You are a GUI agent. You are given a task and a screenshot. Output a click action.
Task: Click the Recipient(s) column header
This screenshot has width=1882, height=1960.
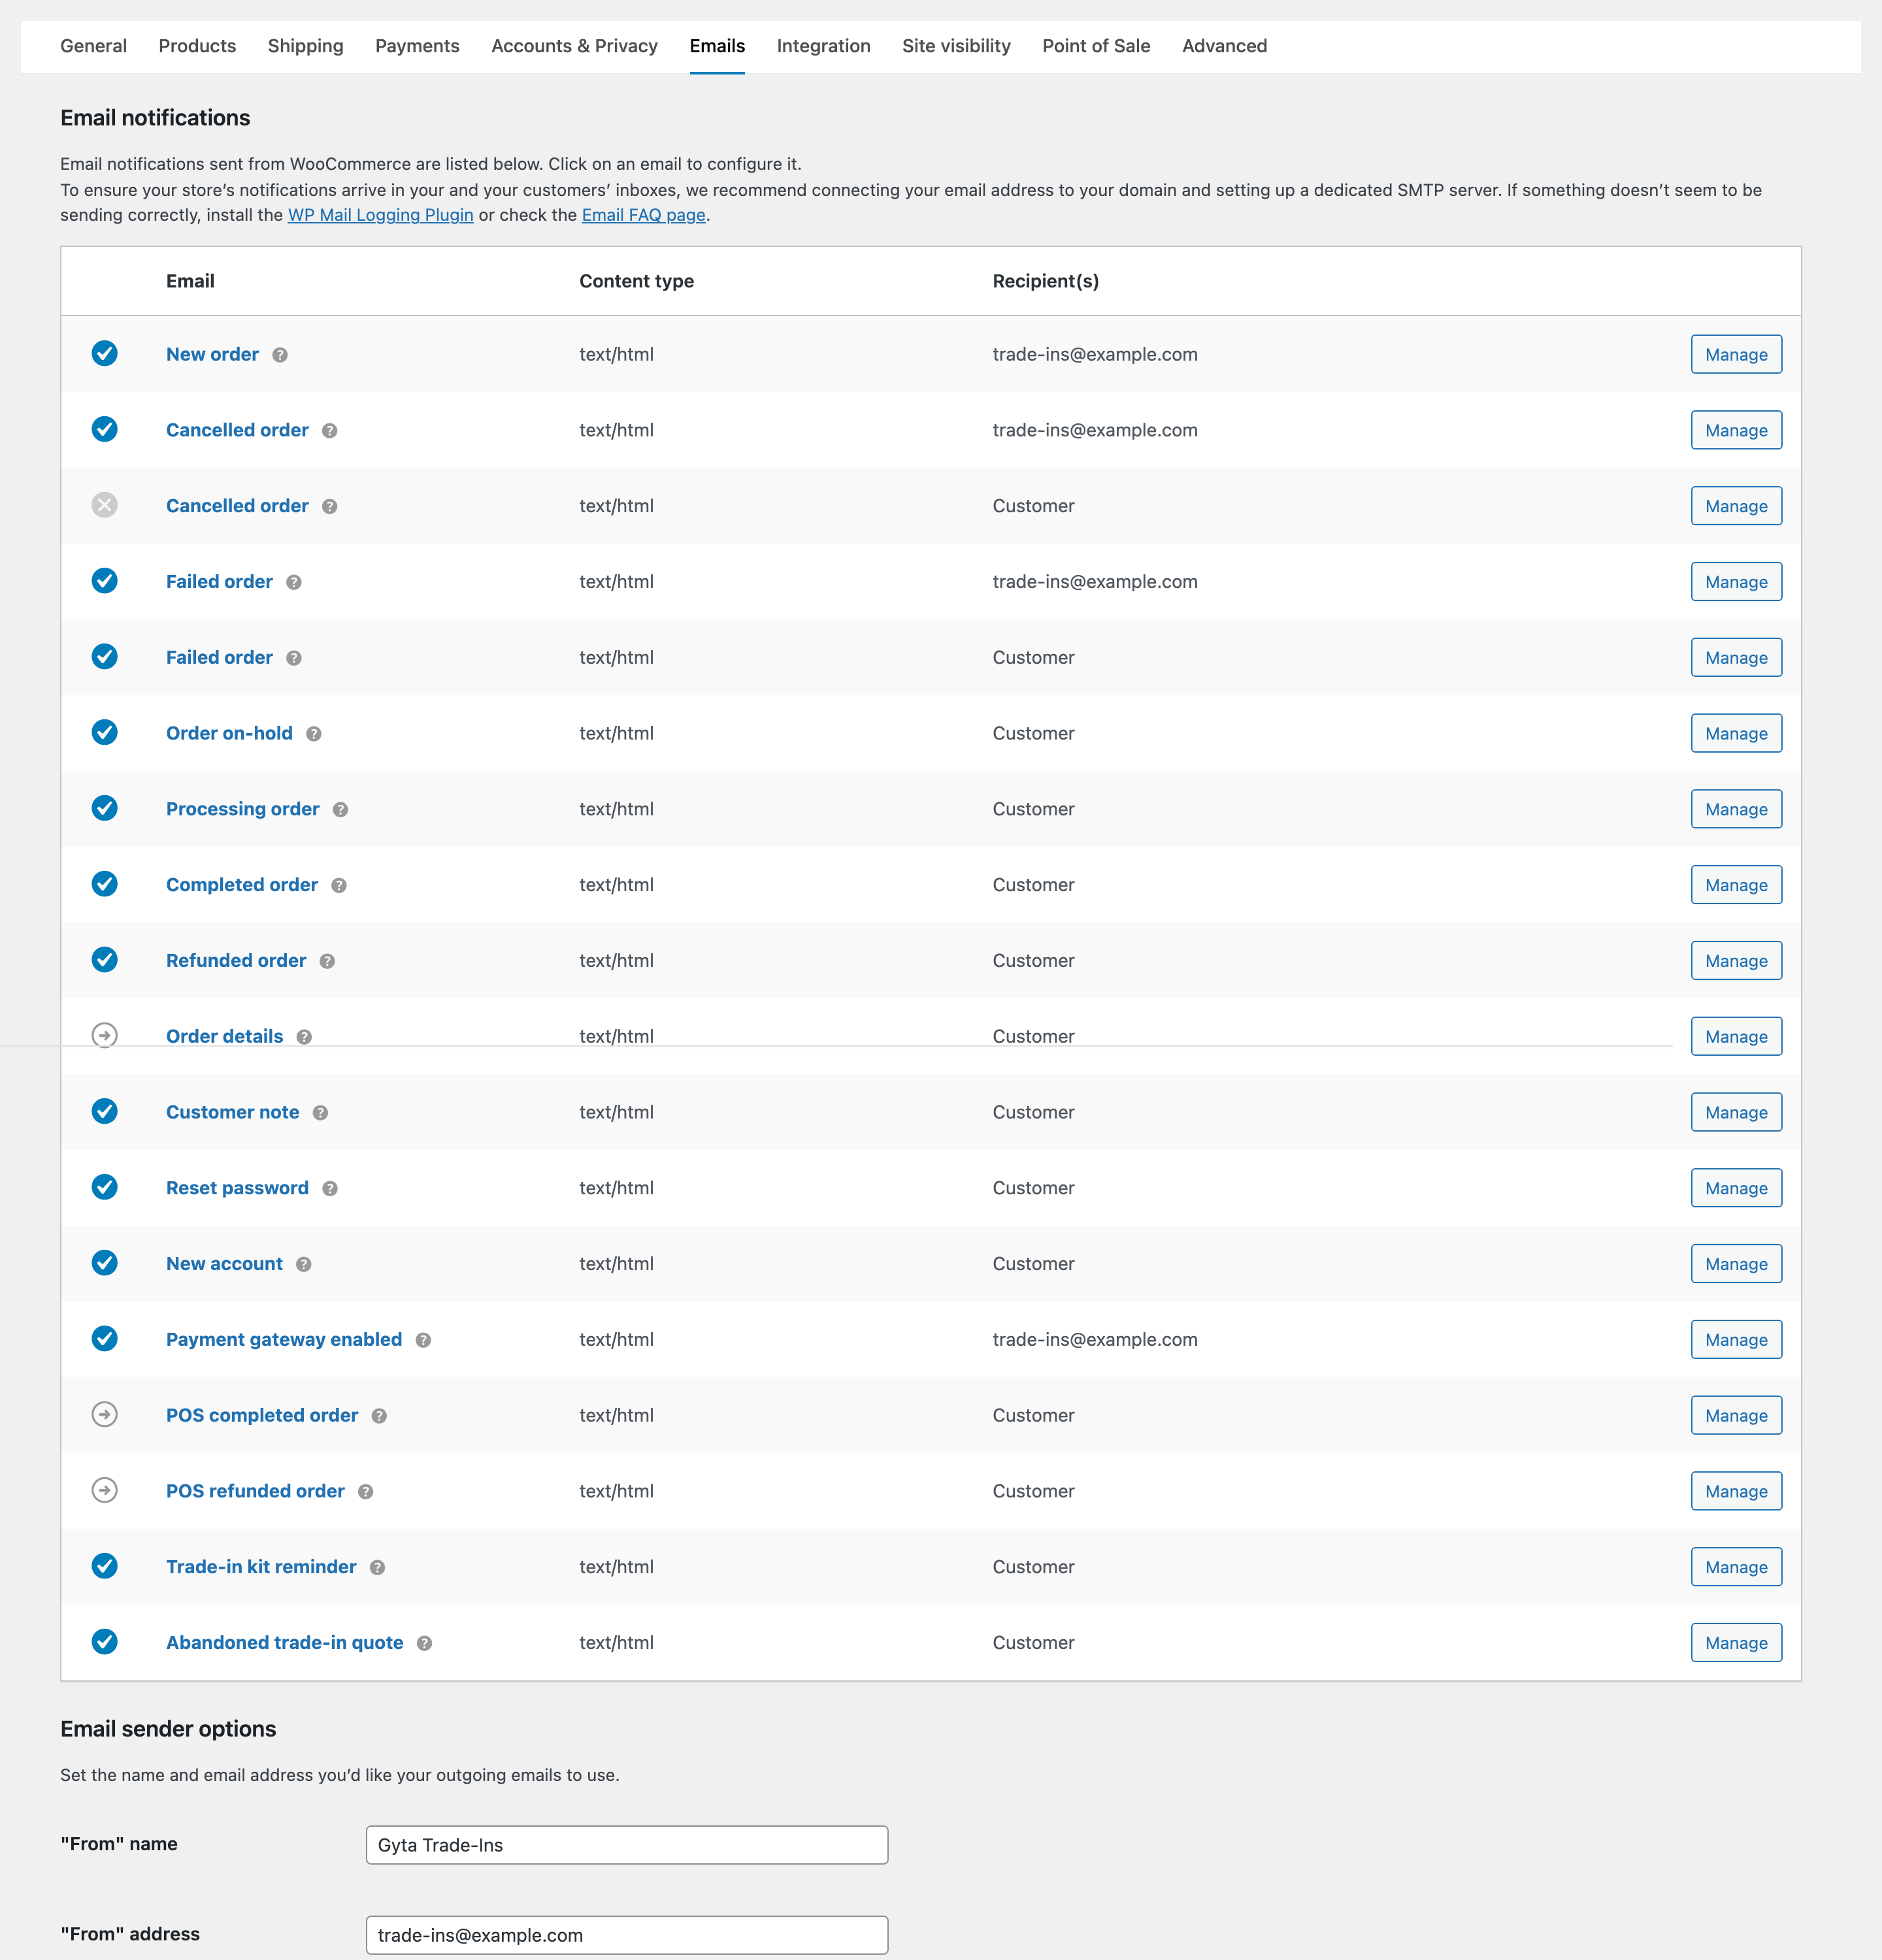(1045, 281)
